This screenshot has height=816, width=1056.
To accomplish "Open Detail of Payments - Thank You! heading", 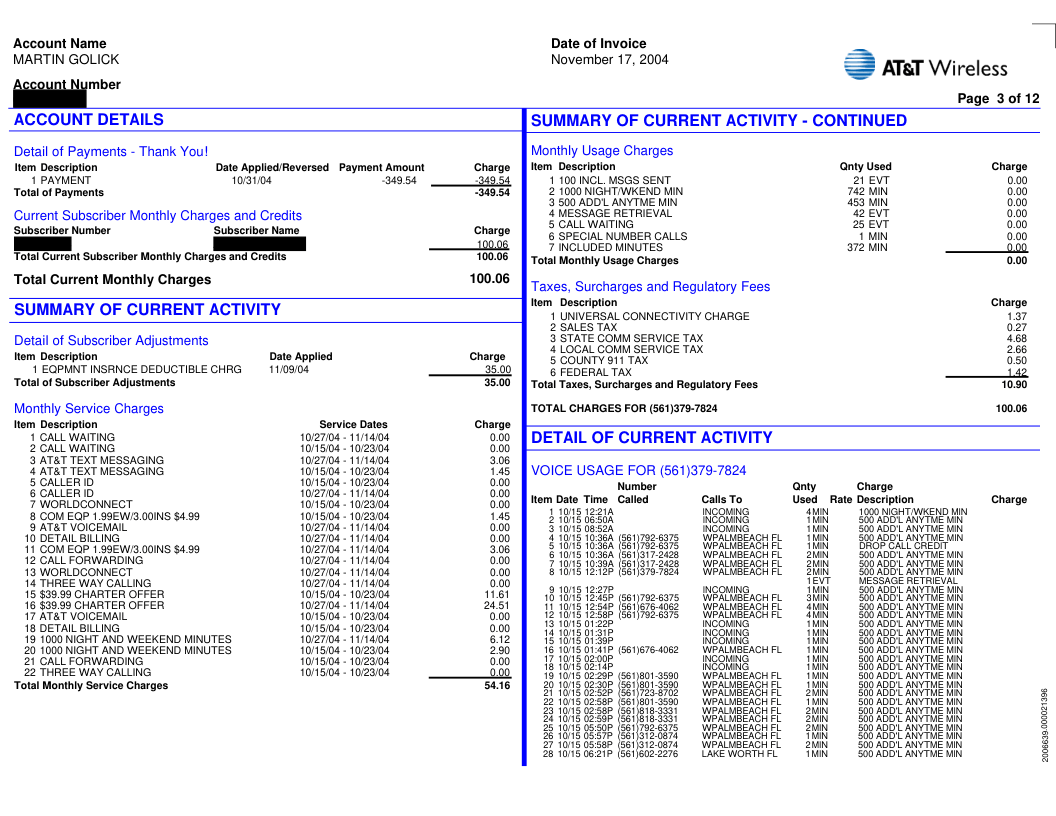I will tap(111, 152).
